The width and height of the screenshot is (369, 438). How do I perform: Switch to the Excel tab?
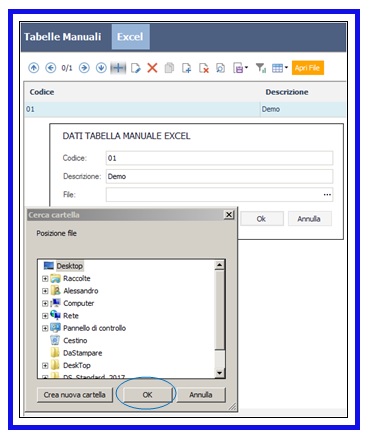[x=130, y=37]
